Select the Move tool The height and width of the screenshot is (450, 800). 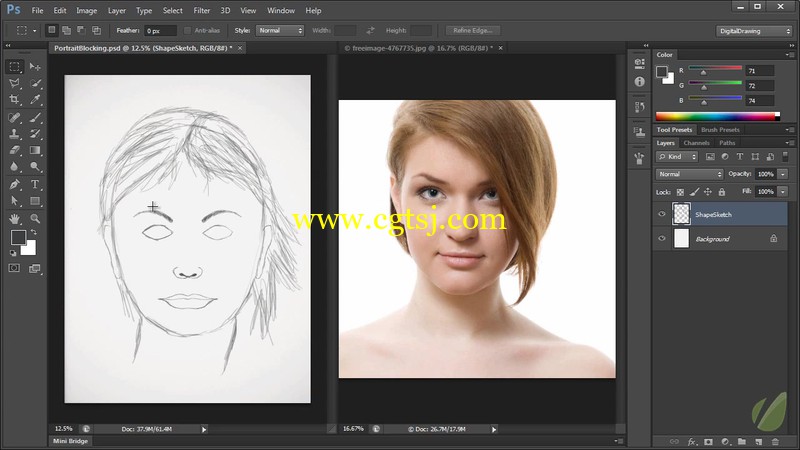point(35,67)
